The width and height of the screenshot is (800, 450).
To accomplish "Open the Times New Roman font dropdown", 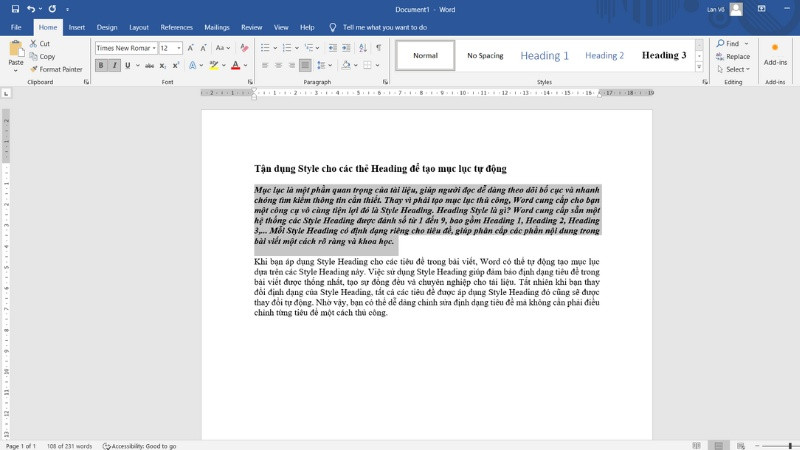I will click(152, 48).
